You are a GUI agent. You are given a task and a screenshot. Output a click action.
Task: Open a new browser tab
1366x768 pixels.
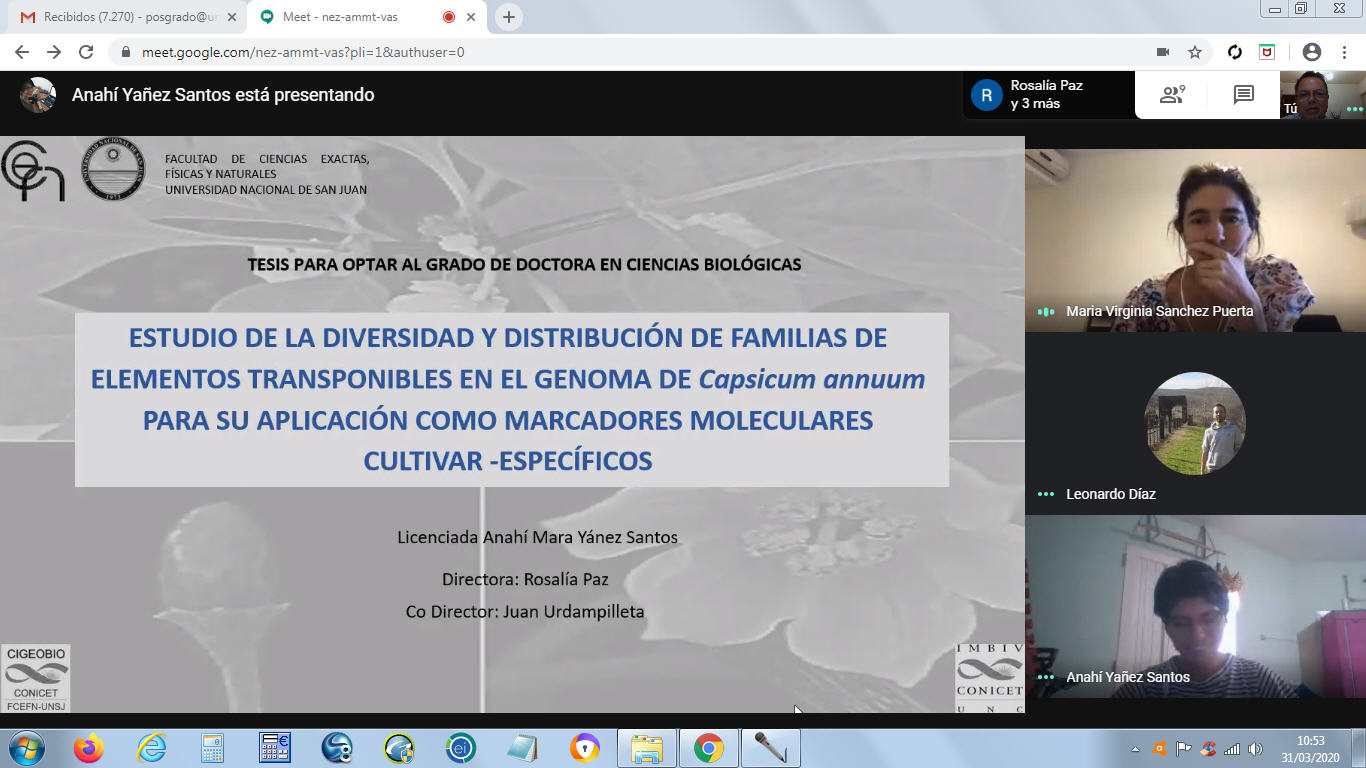click(x=509, y=17)
